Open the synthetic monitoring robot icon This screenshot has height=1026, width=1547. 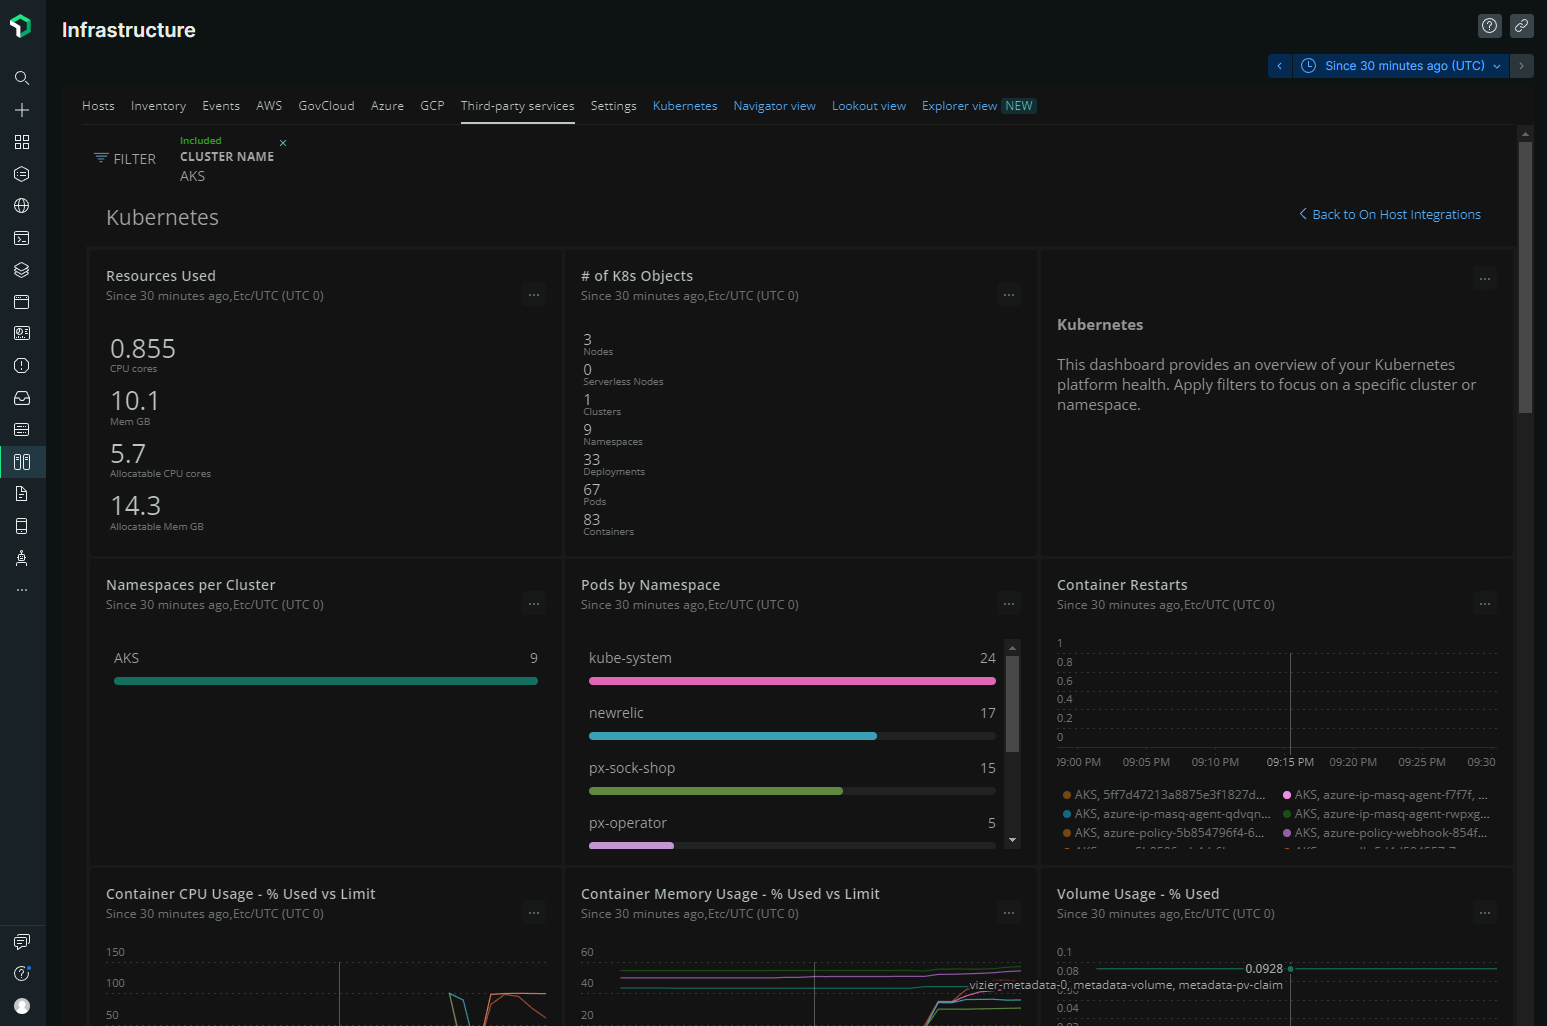(x=22, y=558)
